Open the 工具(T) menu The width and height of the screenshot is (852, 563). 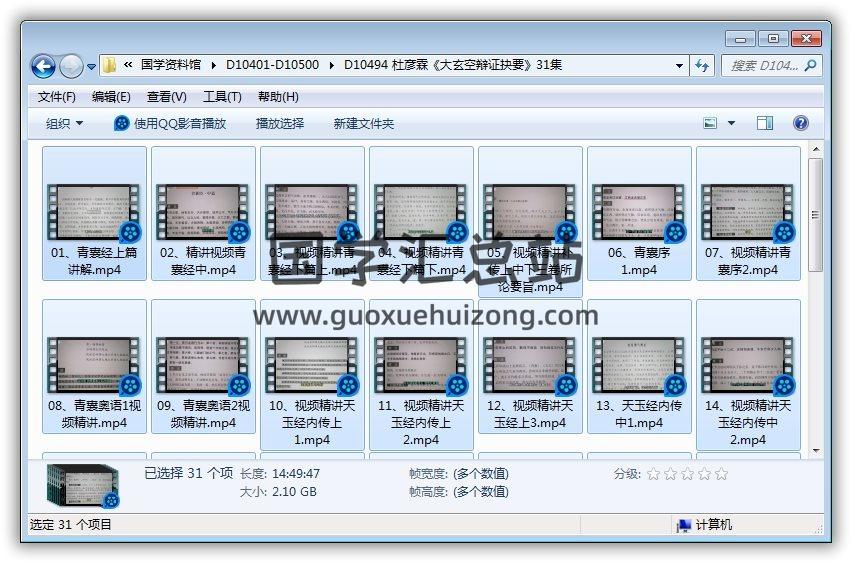[x=222, y=97]
